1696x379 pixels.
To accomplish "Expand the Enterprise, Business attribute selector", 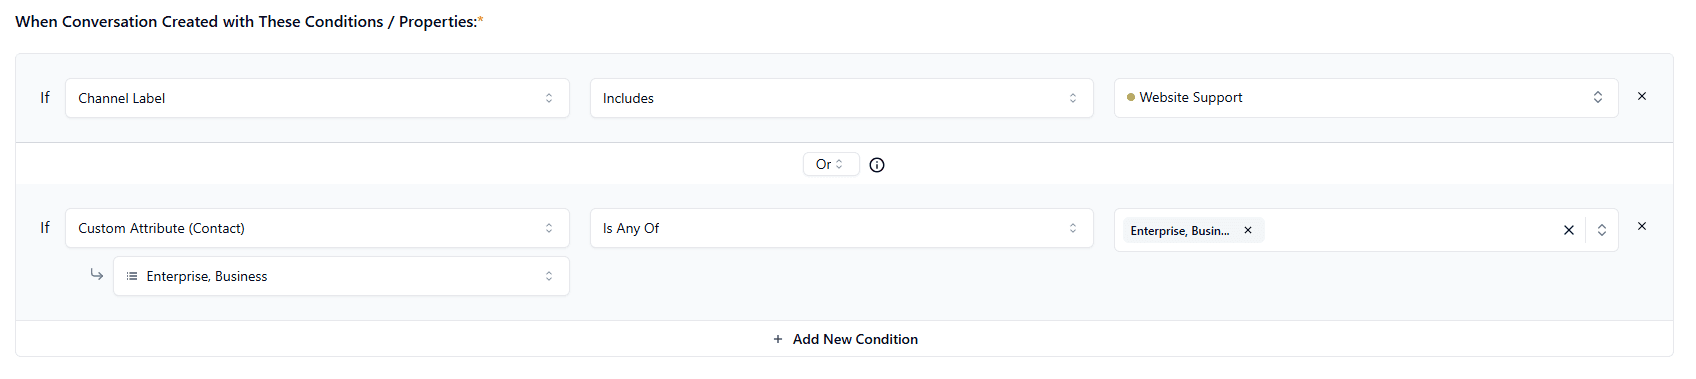I will pos(341,276).
